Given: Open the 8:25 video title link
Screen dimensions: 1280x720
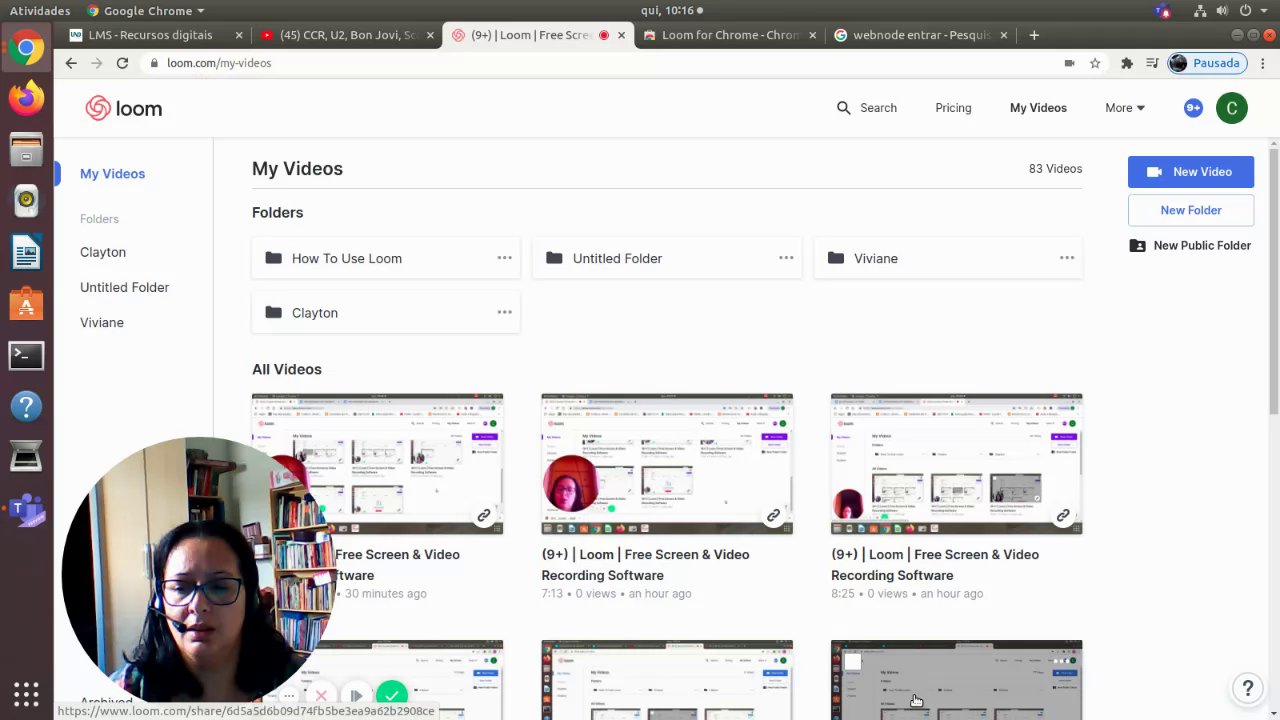Looking at the screenshot, I should click(x=935, y=565).
